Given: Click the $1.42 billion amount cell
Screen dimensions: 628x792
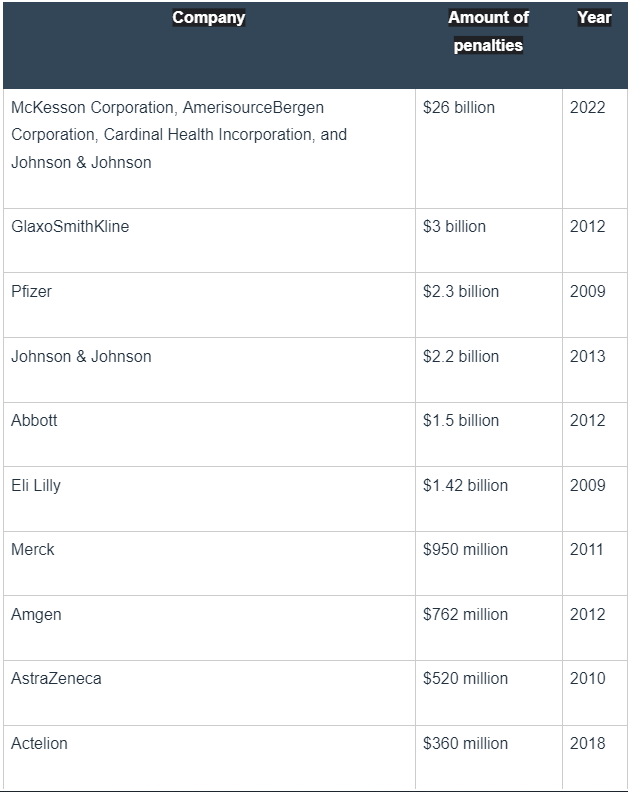Looking at the screenshot, I should [465, 485].
